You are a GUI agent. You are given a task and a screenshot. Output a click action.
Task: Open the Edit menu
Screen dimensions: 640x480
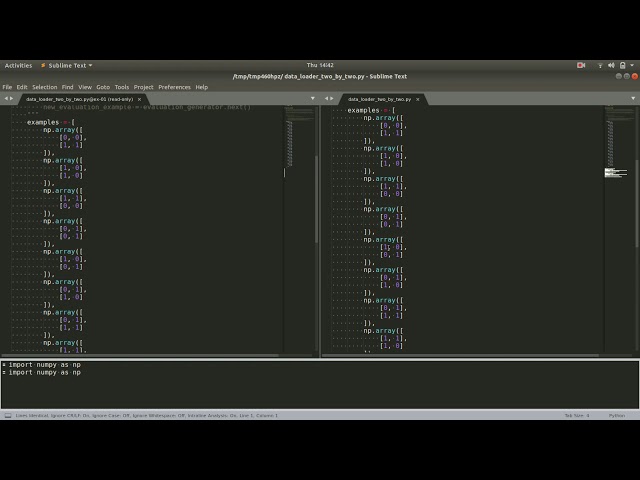coord(22,87)
